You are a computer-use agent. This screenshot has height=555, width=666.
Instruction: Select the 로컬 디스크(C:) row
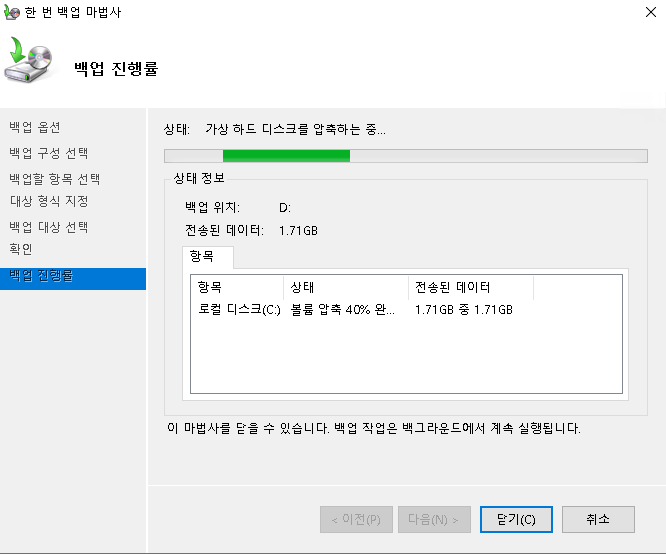pyautogui.click(x=240, y=311)
